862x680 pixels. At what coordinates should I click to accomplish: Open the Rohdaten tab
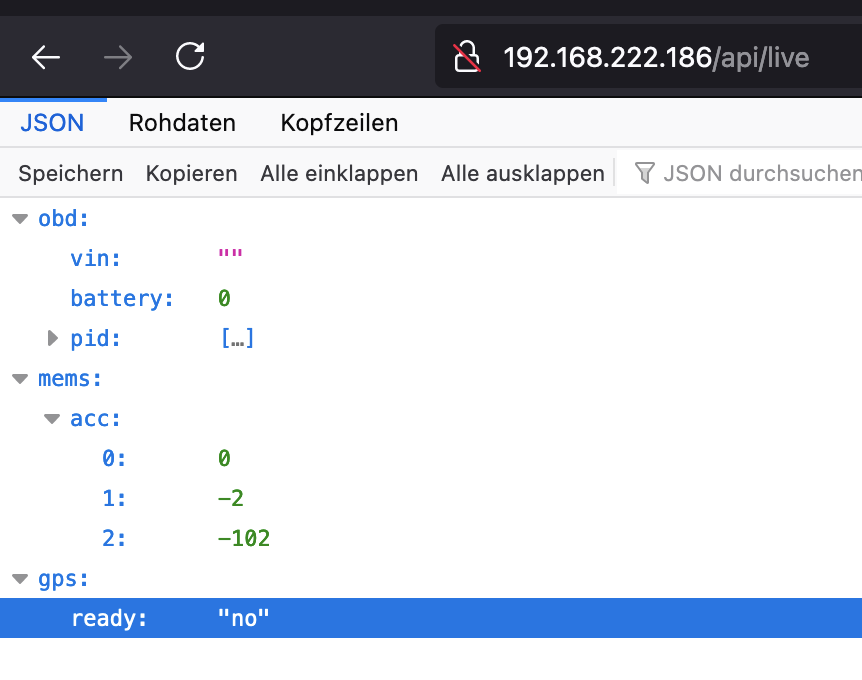pos(182,123)
